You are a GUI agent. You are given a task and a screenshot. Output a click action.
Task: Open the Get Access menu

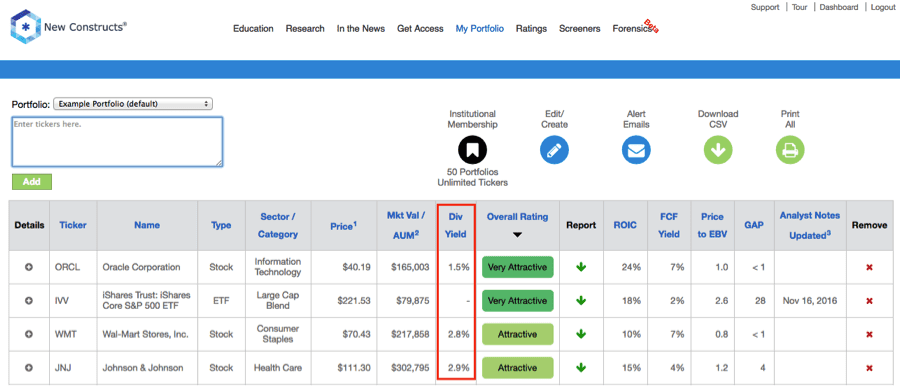tap(420, 29)
